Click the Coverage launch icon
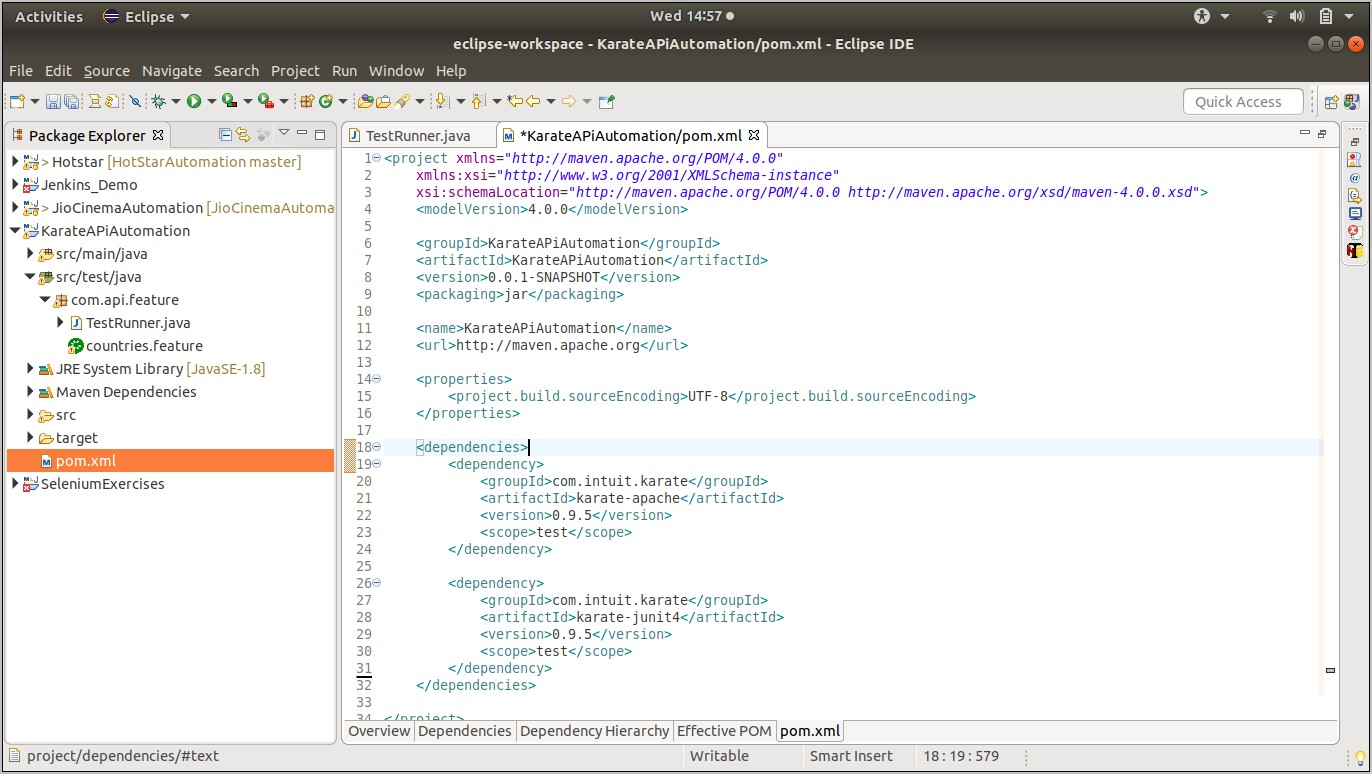 tap(229, 101)
